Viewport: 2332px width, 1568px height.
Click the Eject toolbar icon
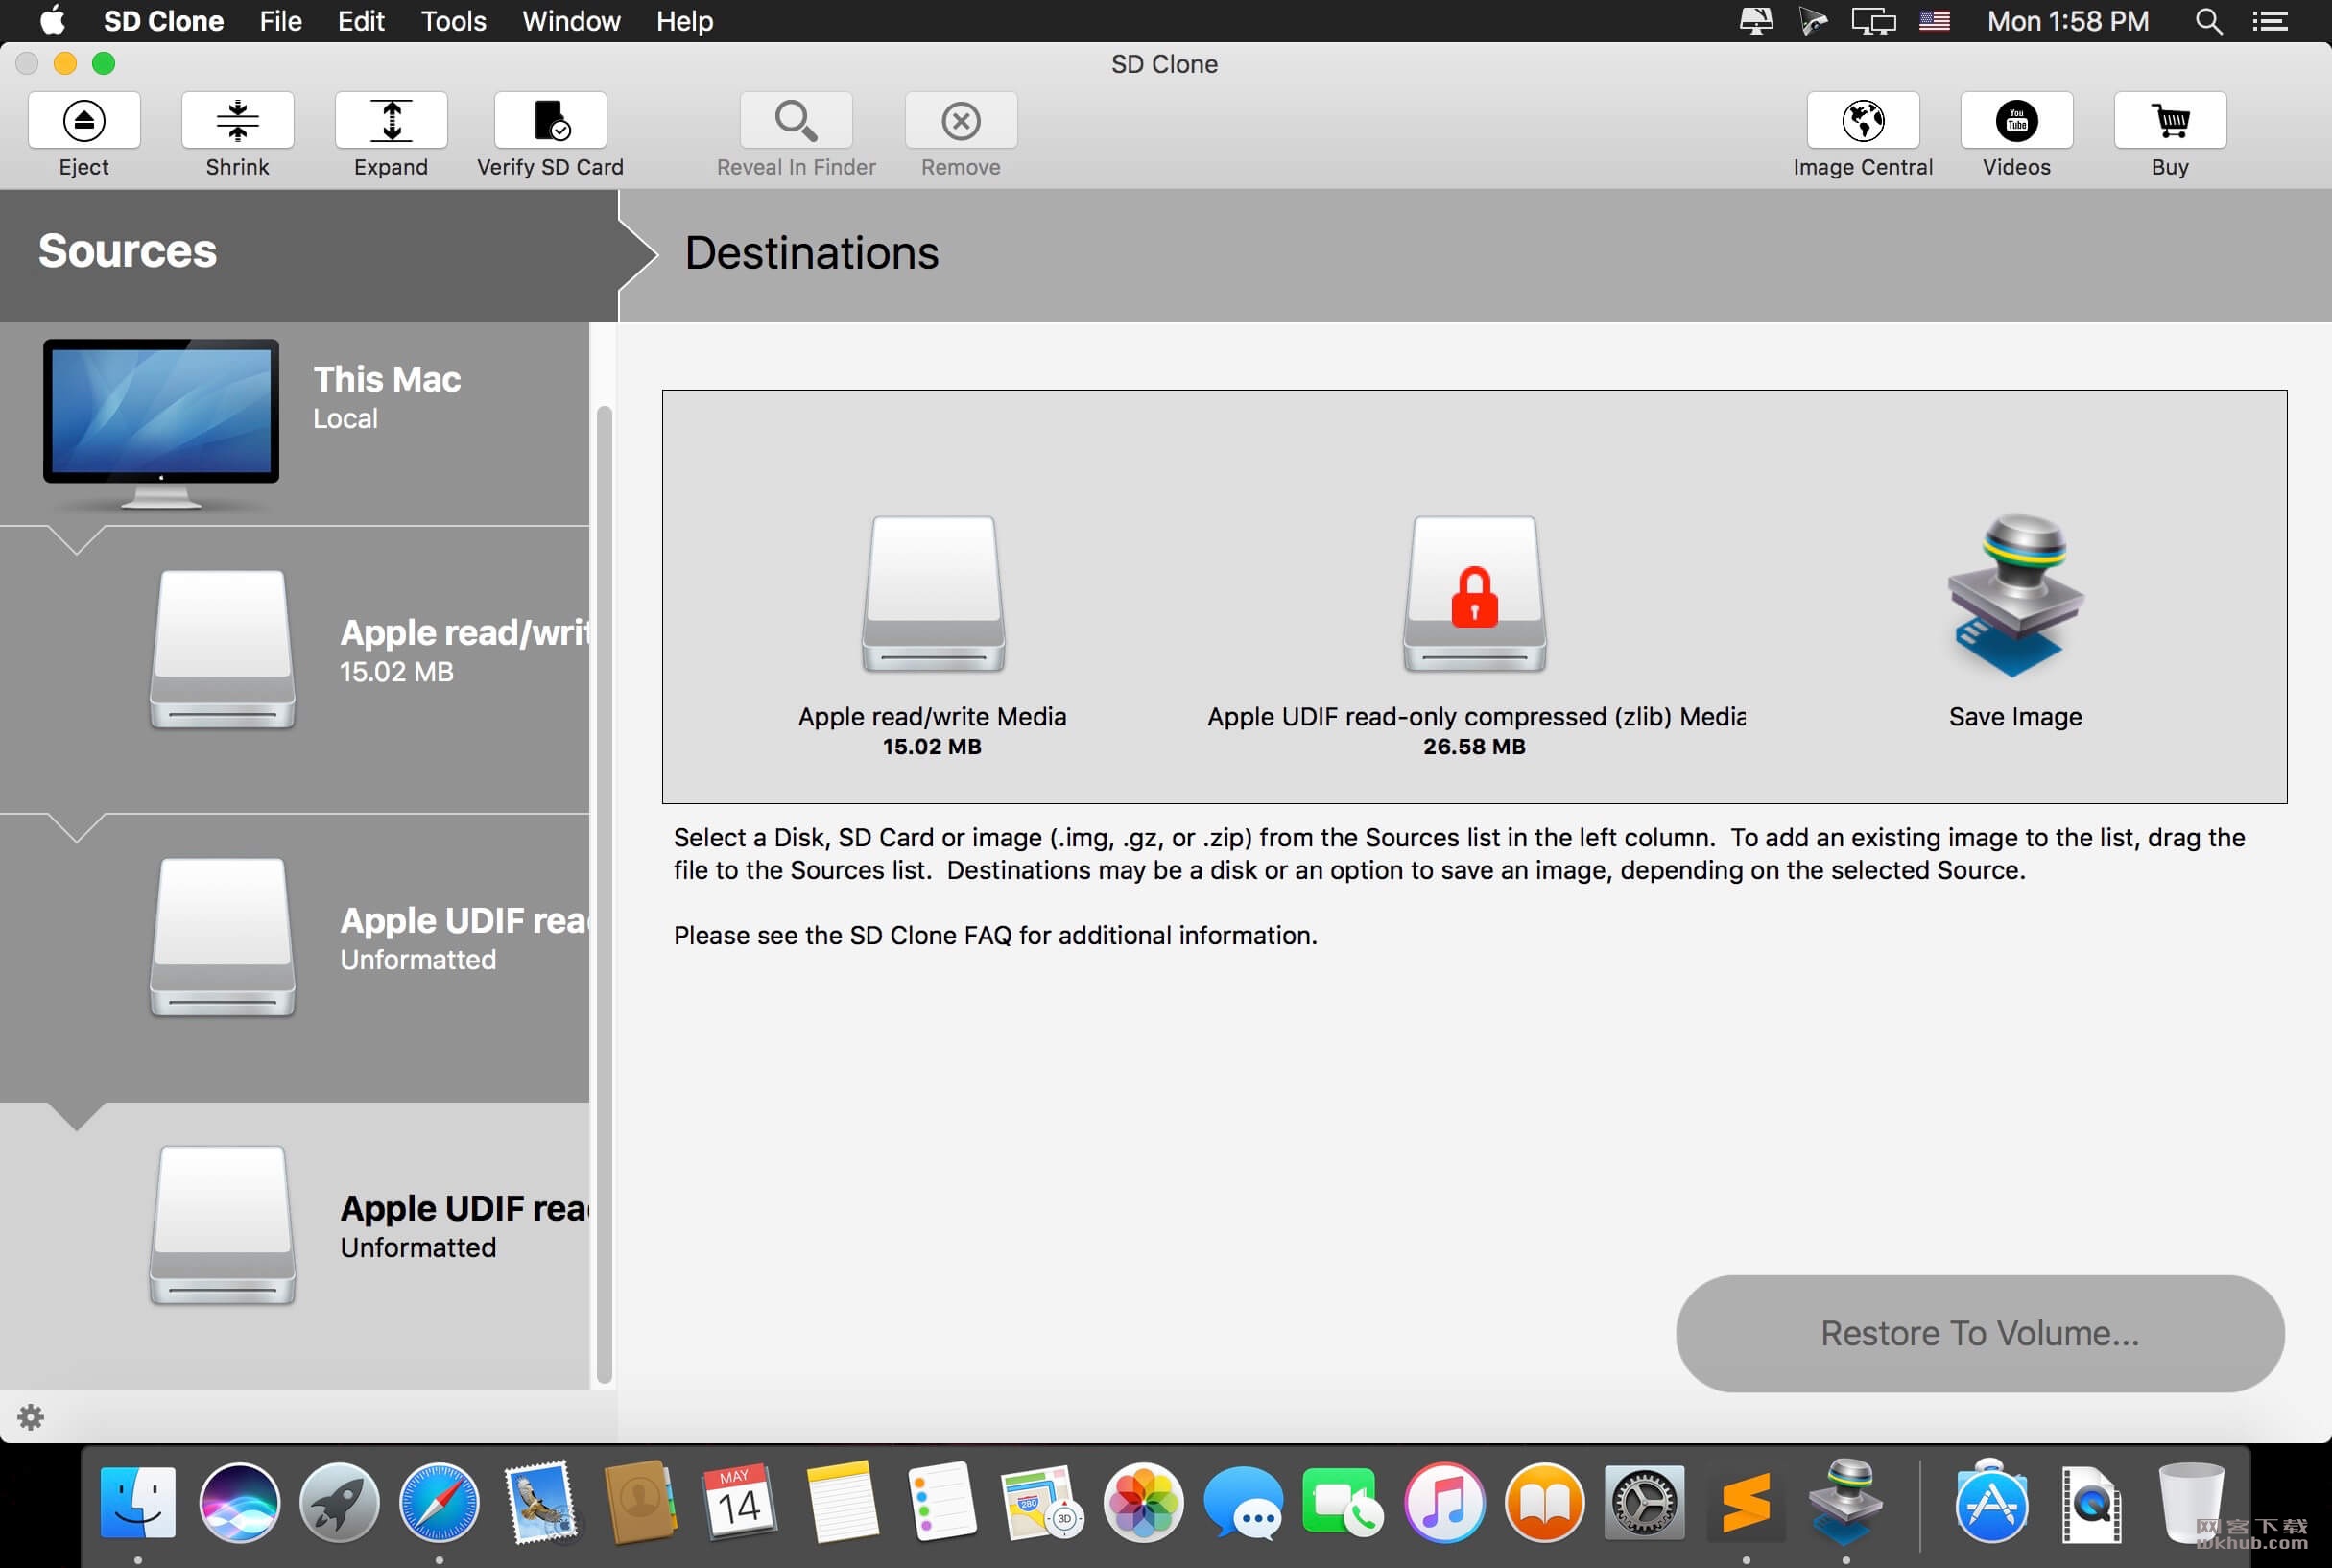coord(84,120)
